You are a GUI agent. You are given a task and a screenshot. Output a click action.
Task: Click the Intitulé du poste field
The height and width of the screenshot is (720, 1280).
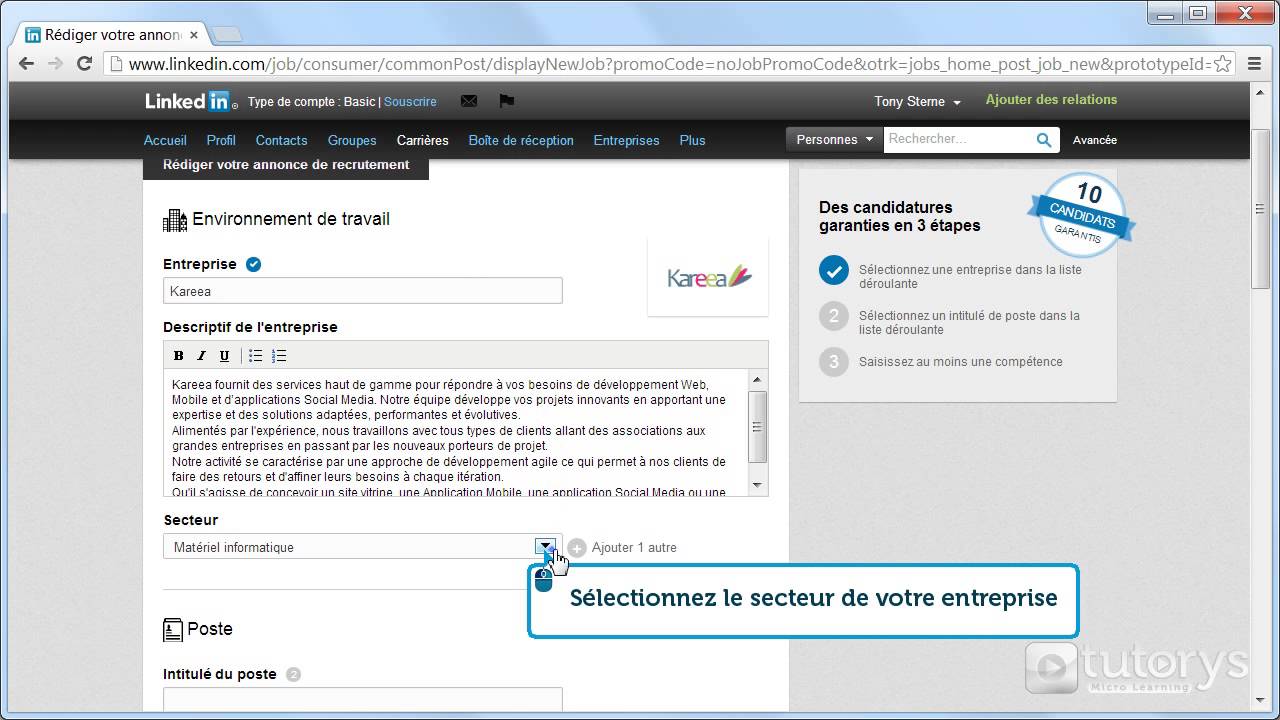point(362,699)
